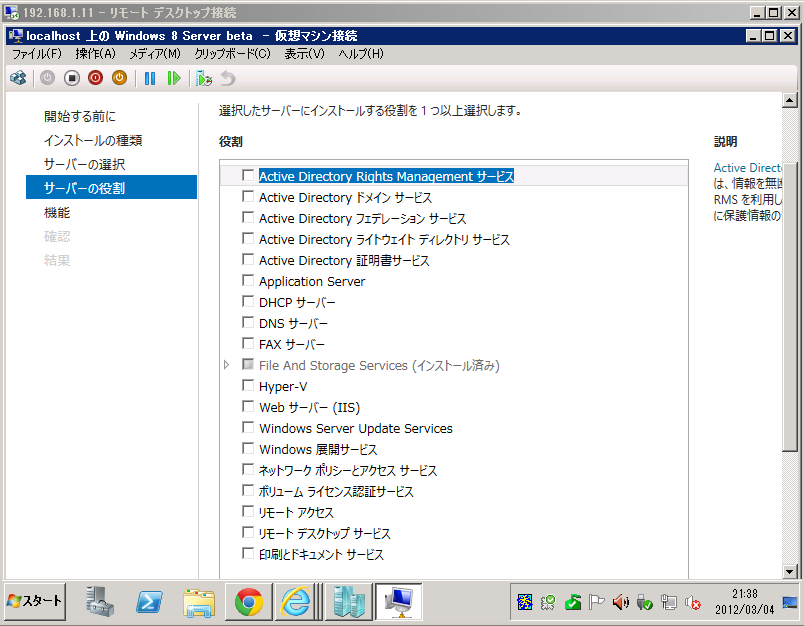Click the vertical scrollbar down arrow
This screenshot has height=626, width=804.
[790, 571]
